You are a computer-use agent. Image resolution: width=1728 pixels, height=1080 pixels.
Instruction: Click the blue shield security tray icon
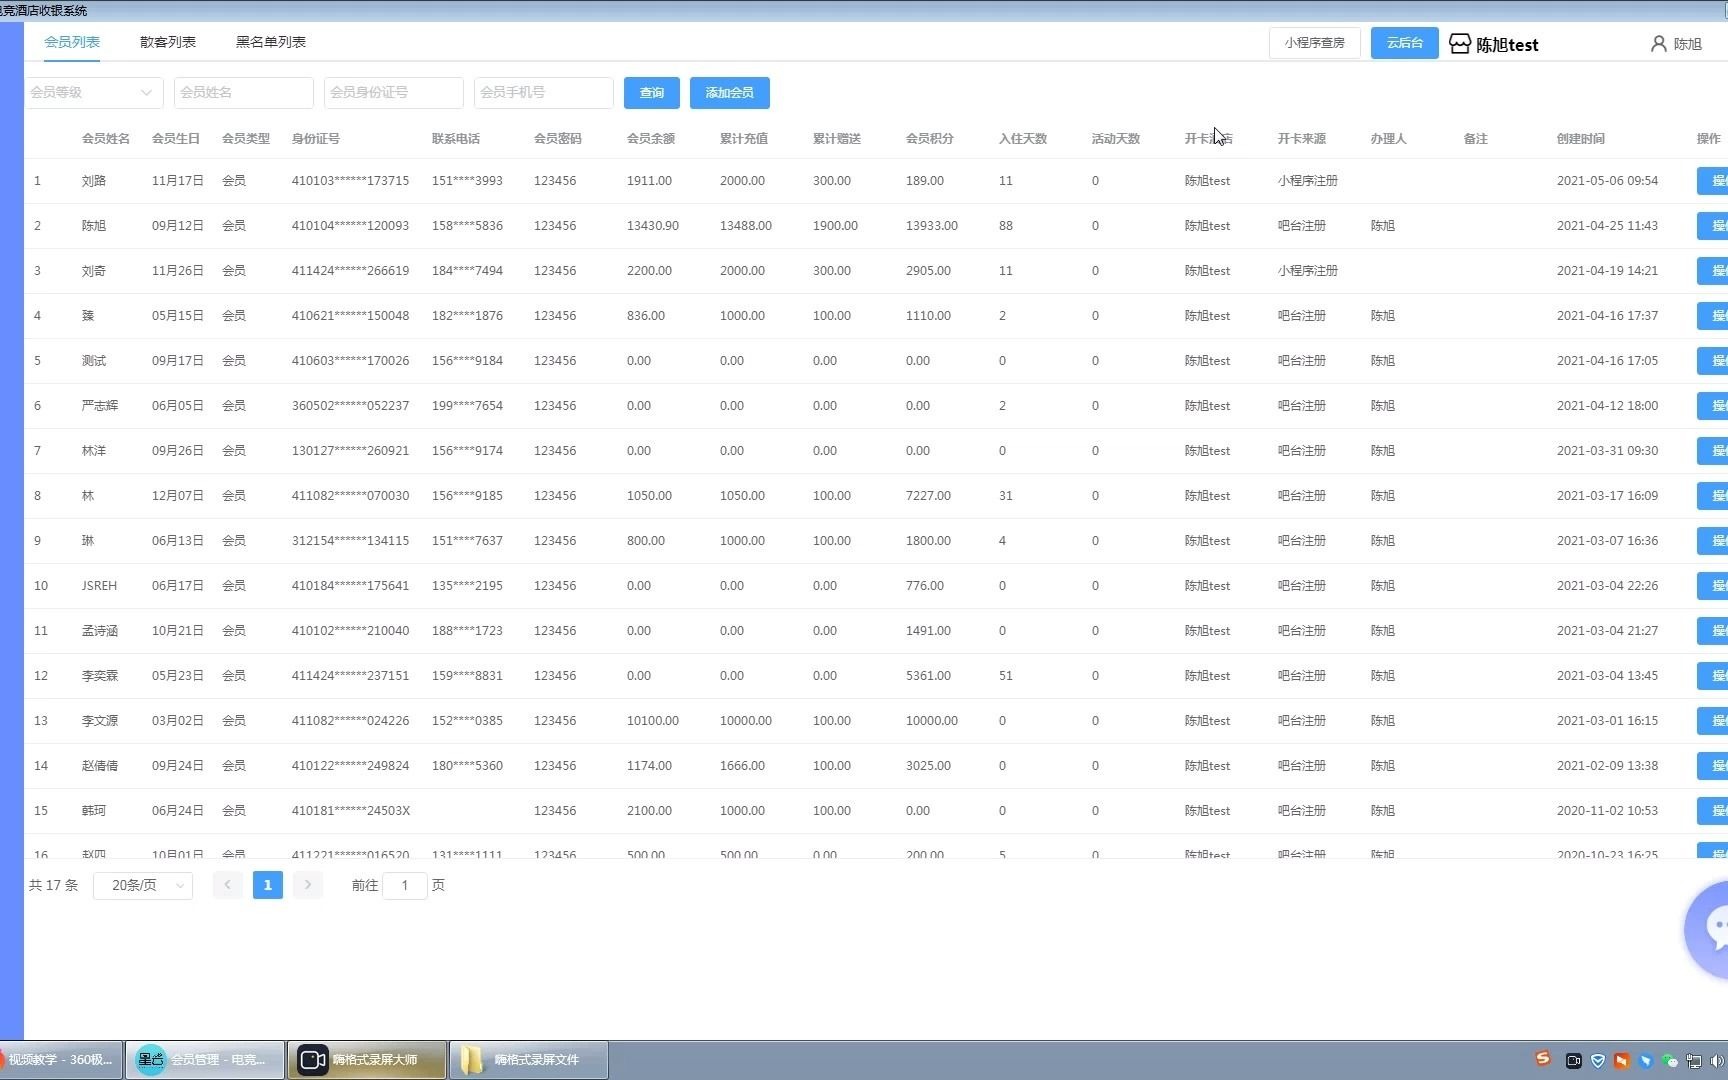1598,1060
